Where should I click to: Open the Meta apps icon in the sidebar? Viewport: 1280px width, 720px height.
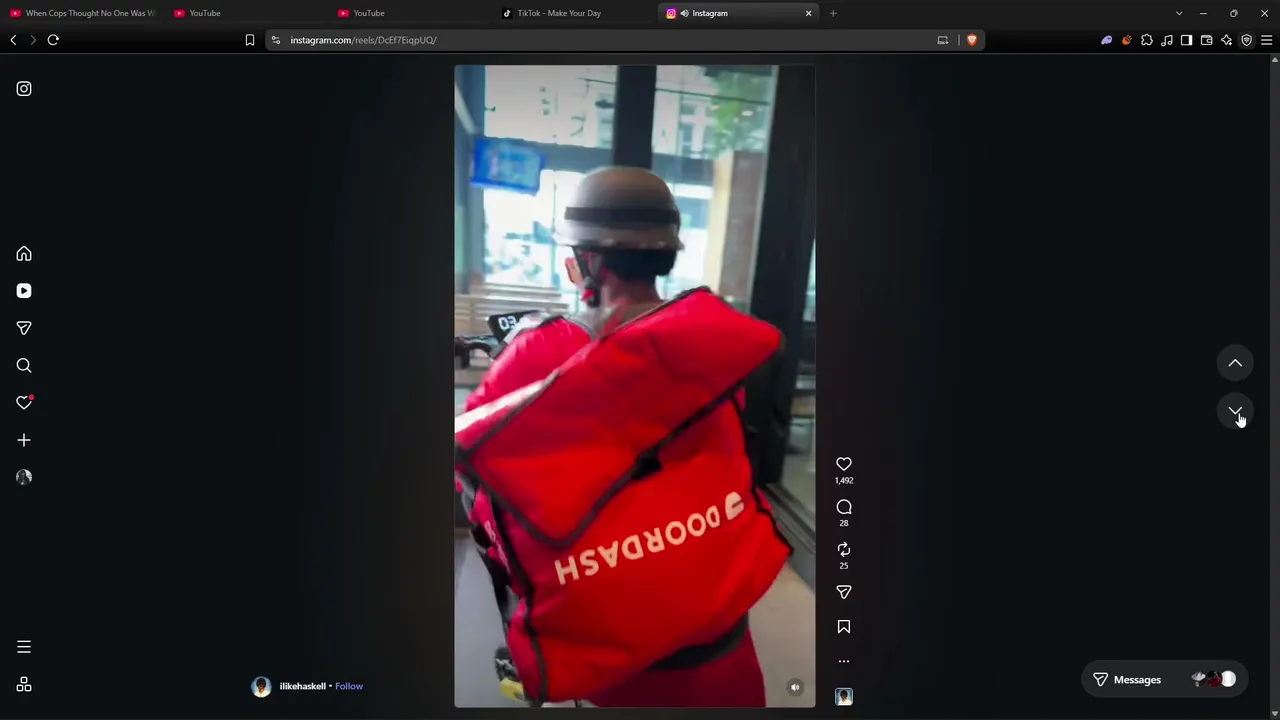(x=24, y=685)
